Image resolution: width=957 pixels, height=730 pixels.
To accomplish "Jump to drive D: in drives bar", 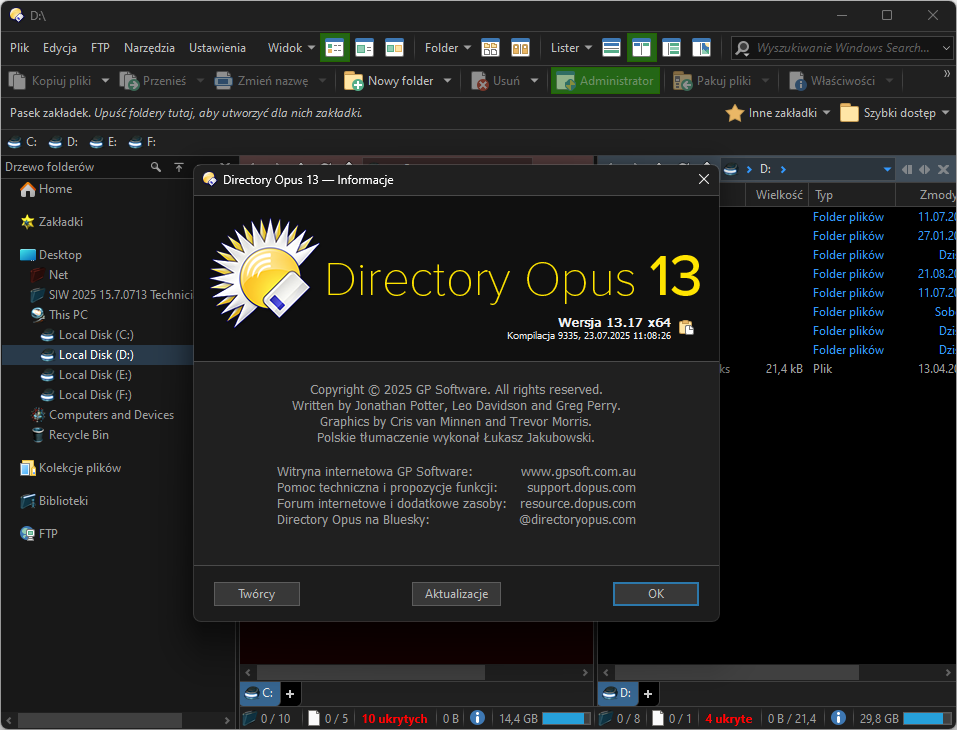I will (x=63, y=142).
